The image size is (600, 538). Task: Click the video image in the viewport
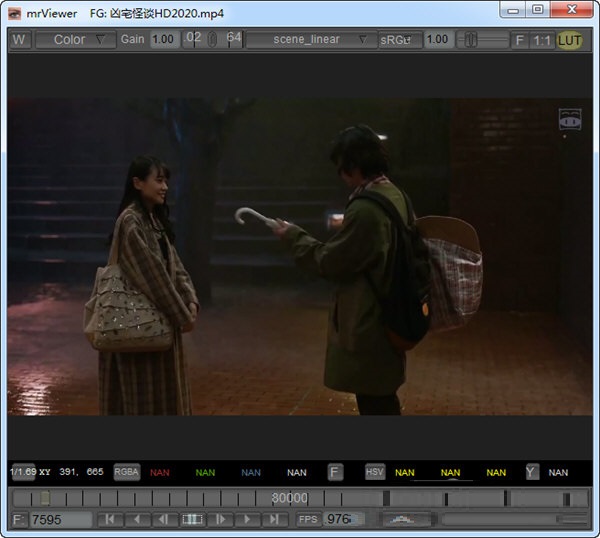point(300,256)
